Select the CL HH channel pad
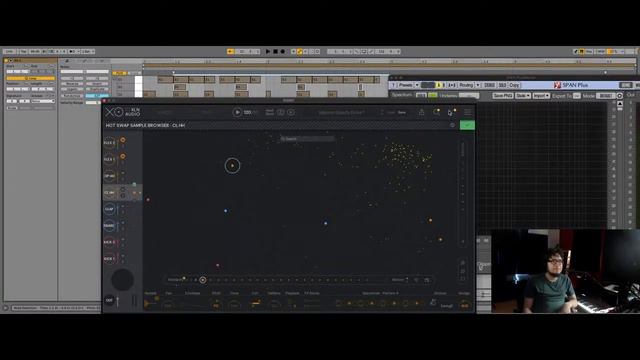640x360 pixels. coord(109,193)
